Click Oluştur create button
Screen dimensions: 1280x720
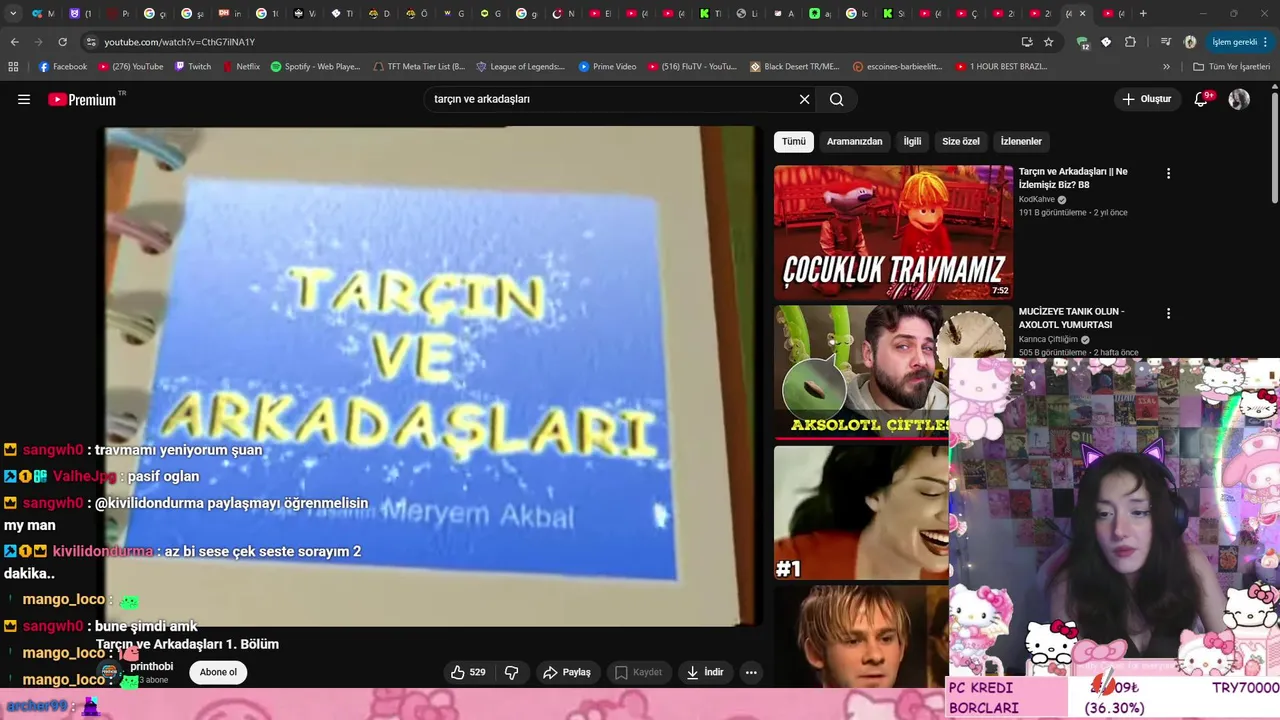[x=1146, y=99]
